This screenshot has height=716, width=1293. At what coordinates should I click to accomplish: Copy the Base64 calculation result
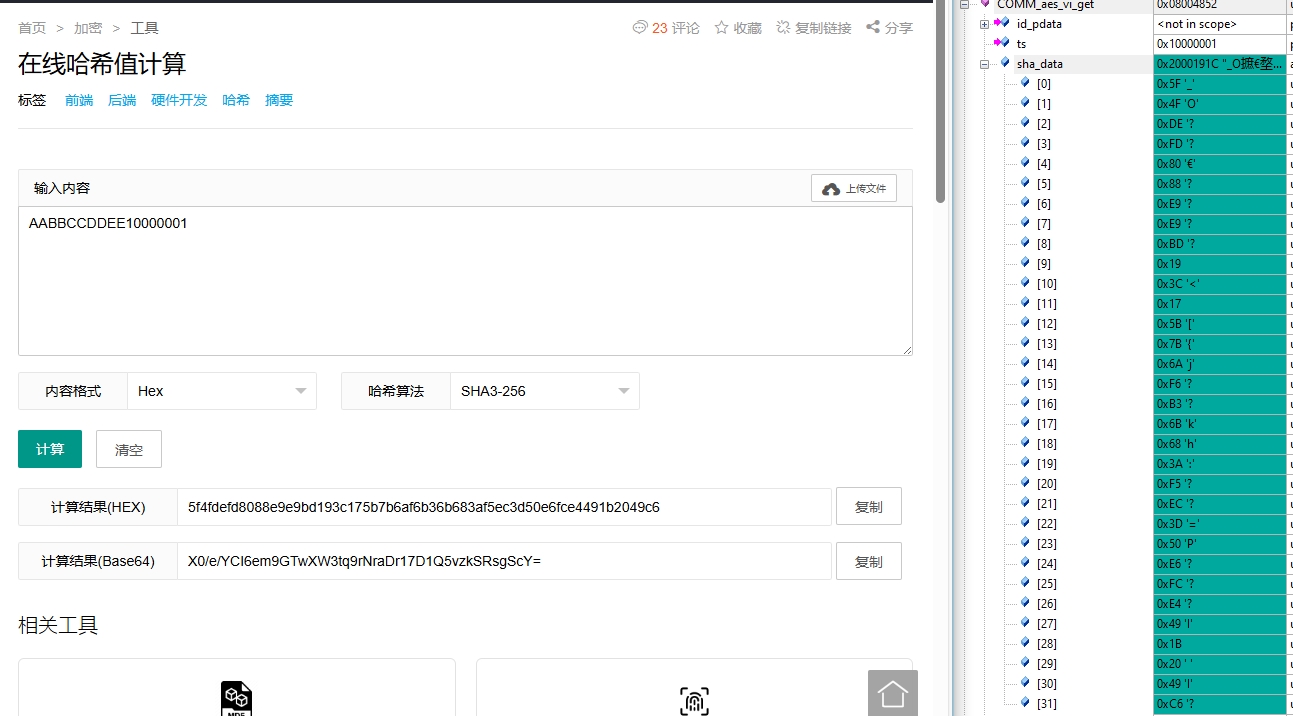[x=868, y=562]
